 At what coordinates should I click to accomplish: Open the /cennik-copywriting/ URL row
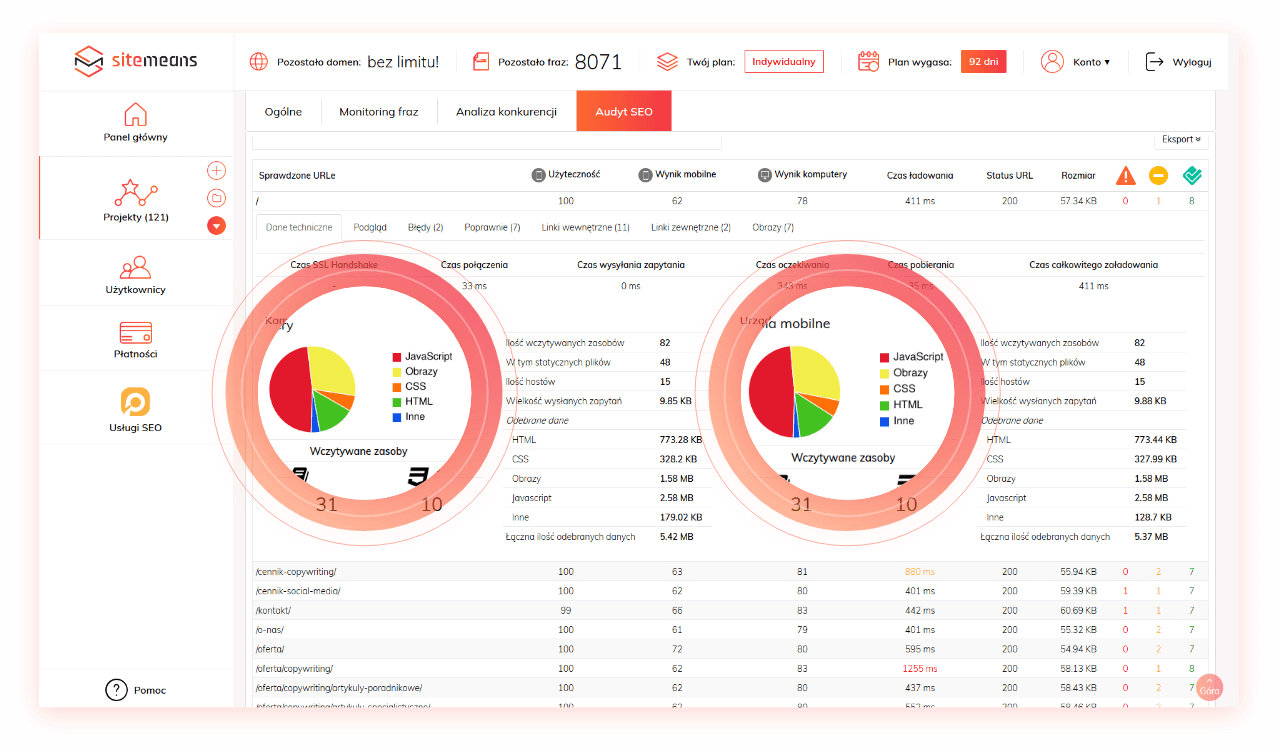296,572
